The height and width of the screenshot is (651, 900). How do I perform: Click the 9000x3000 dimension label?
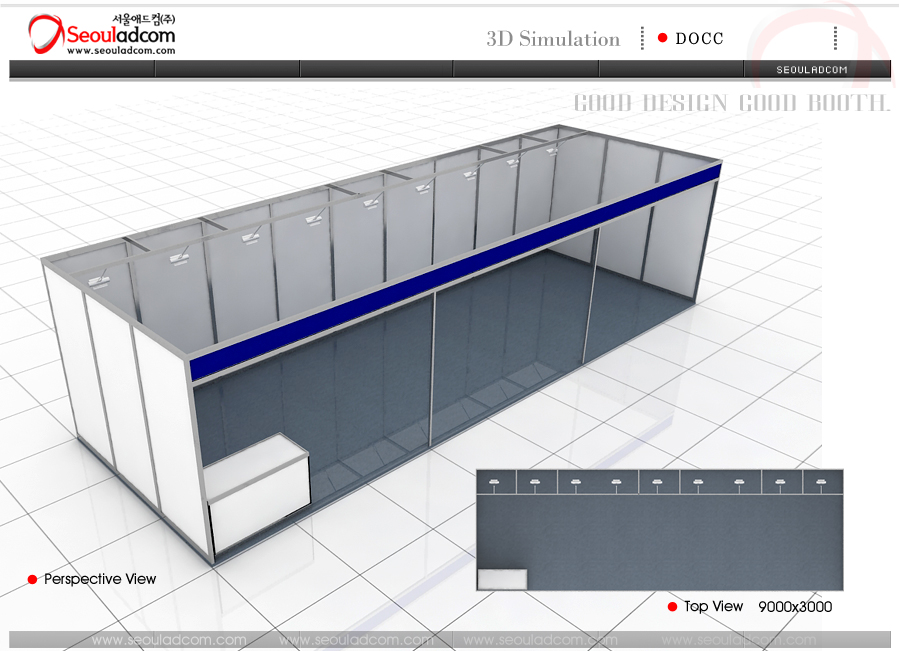(x=795, y=607)
